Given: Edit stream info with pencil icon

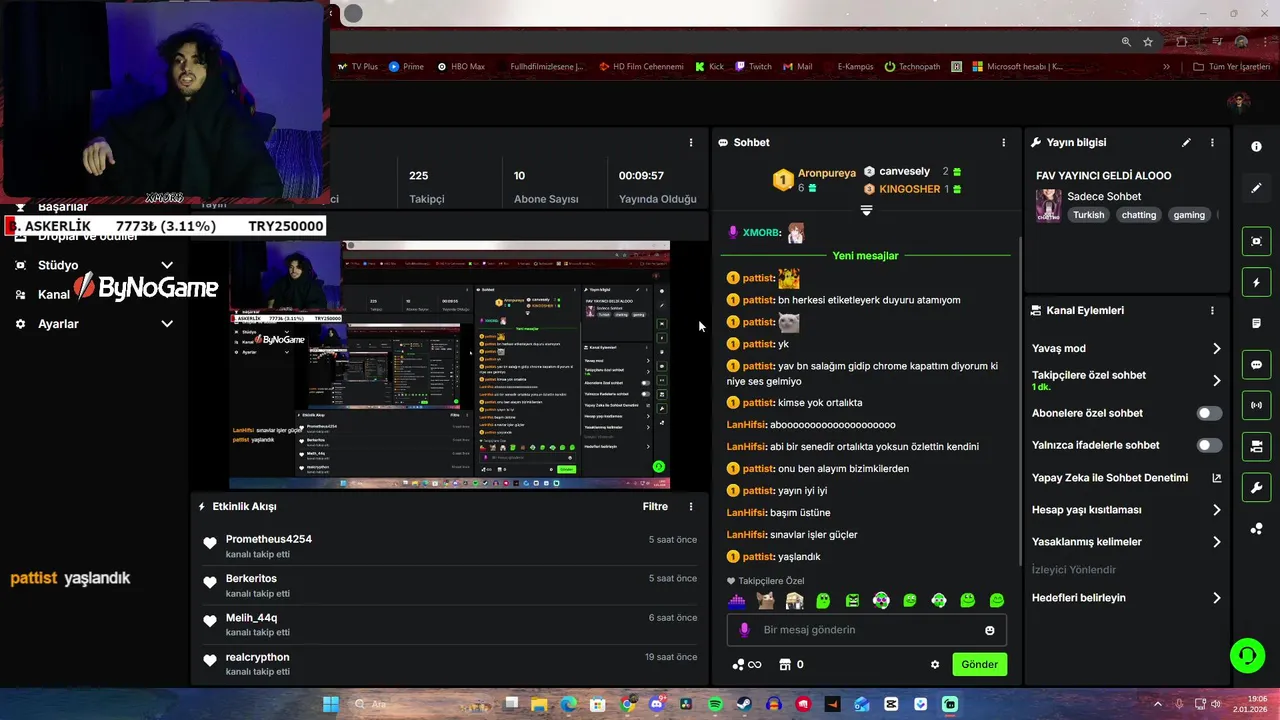Looking at the screenshot, I should pos(1186,143).
